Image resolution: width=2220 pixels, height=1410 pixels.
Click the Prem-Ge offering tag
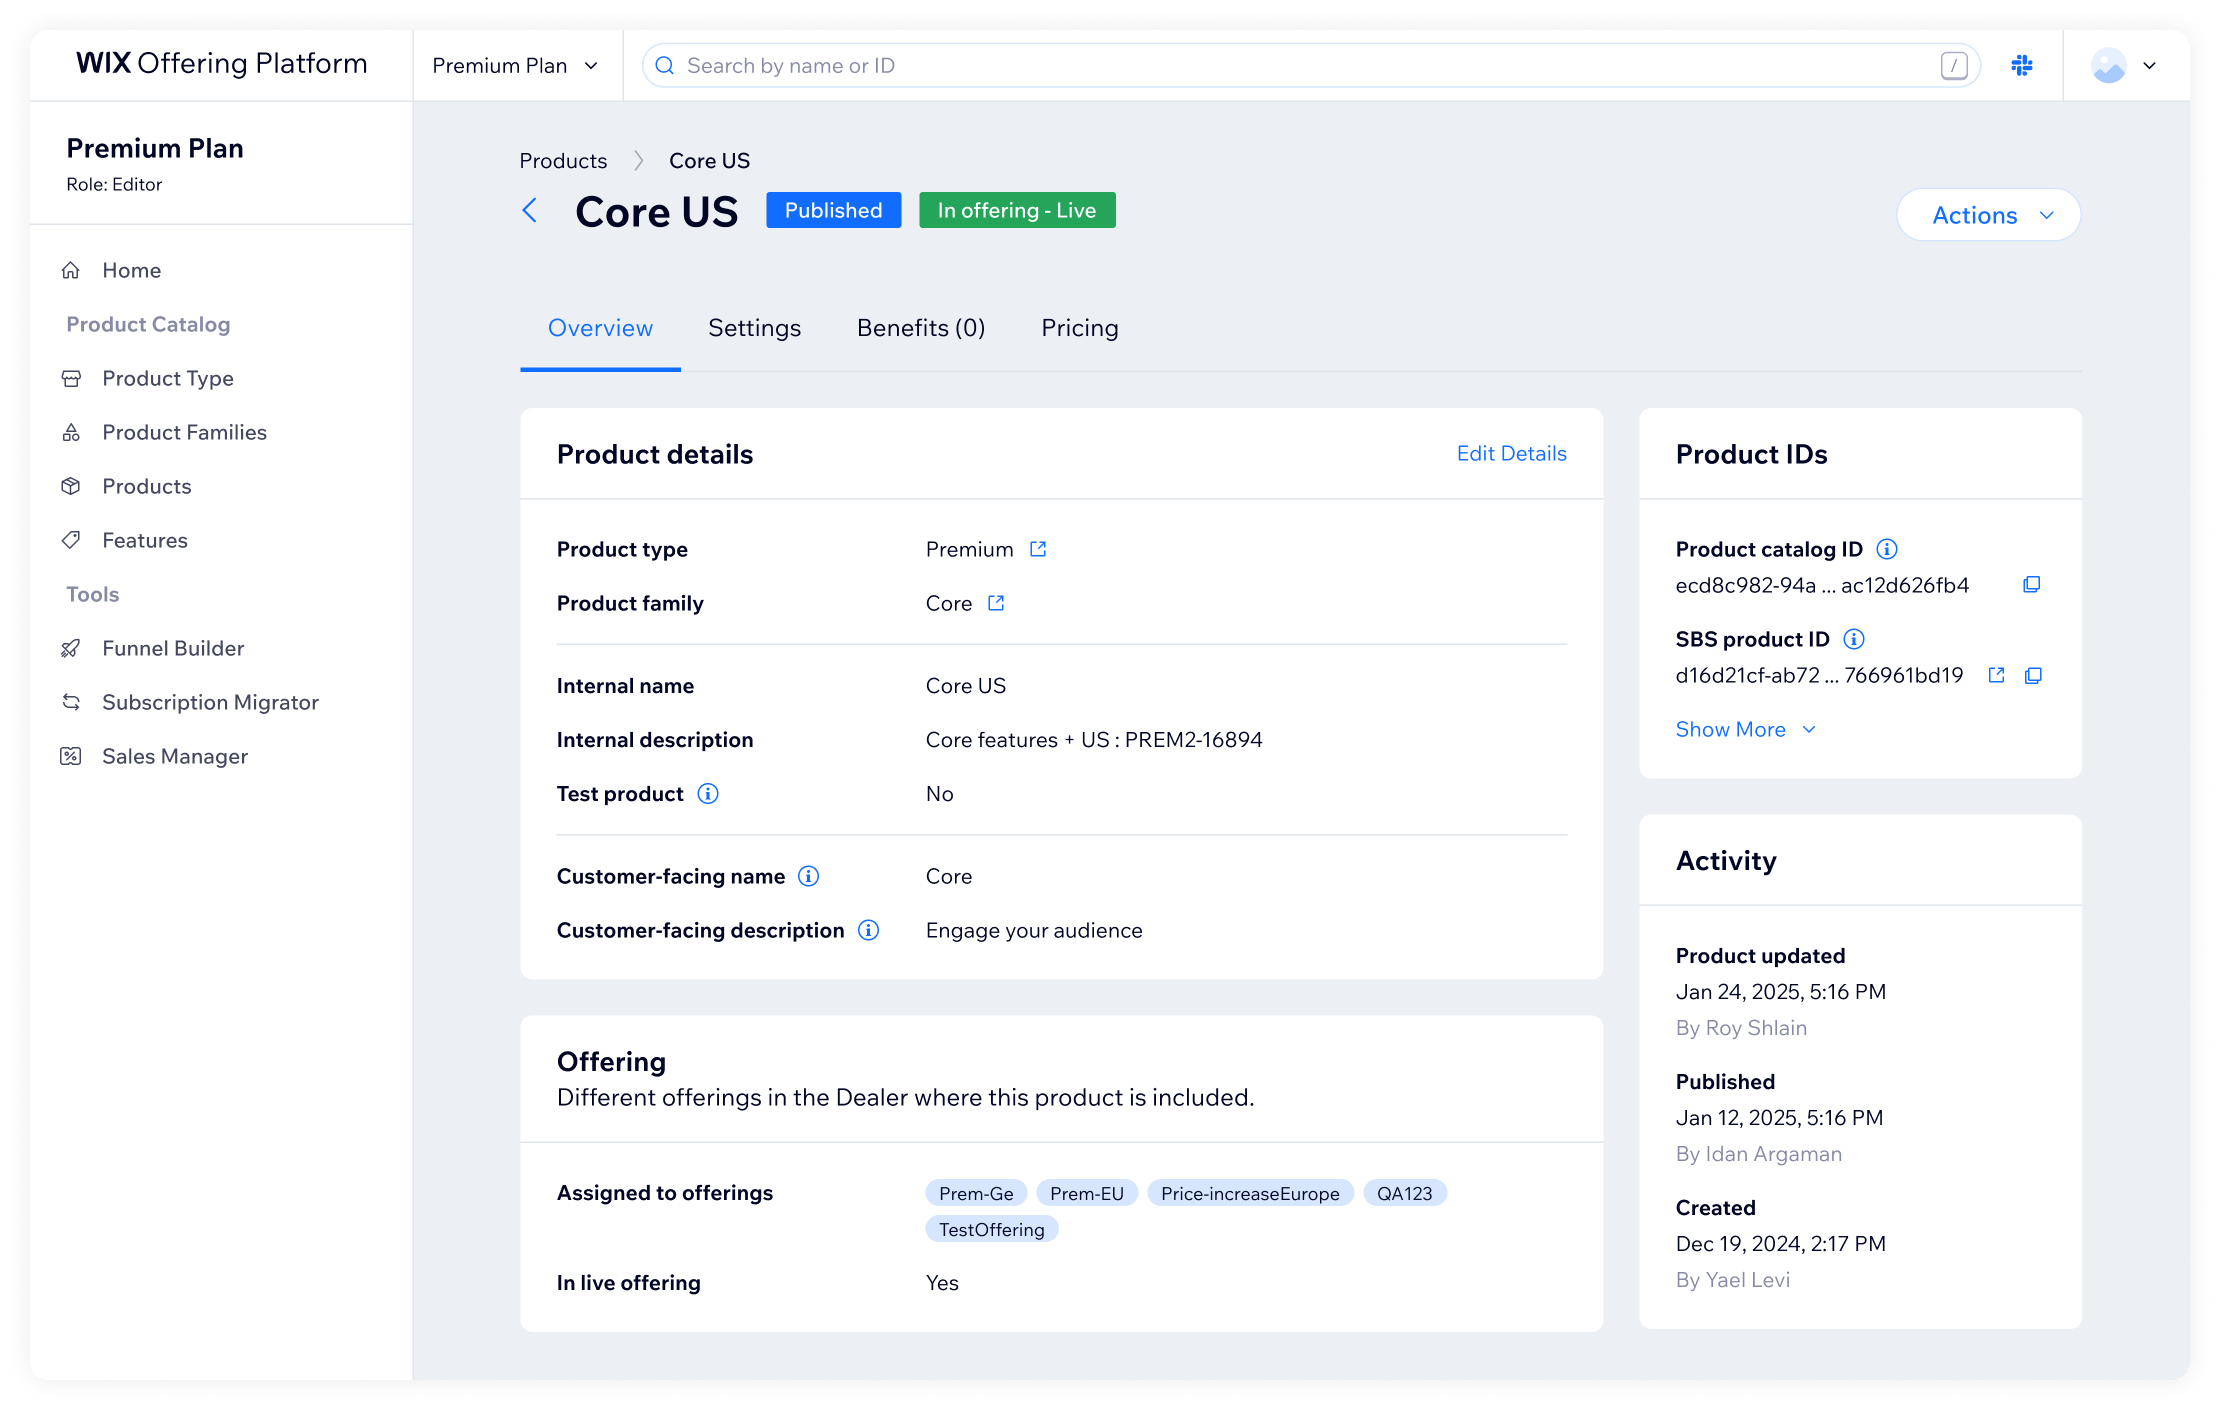976,1193
